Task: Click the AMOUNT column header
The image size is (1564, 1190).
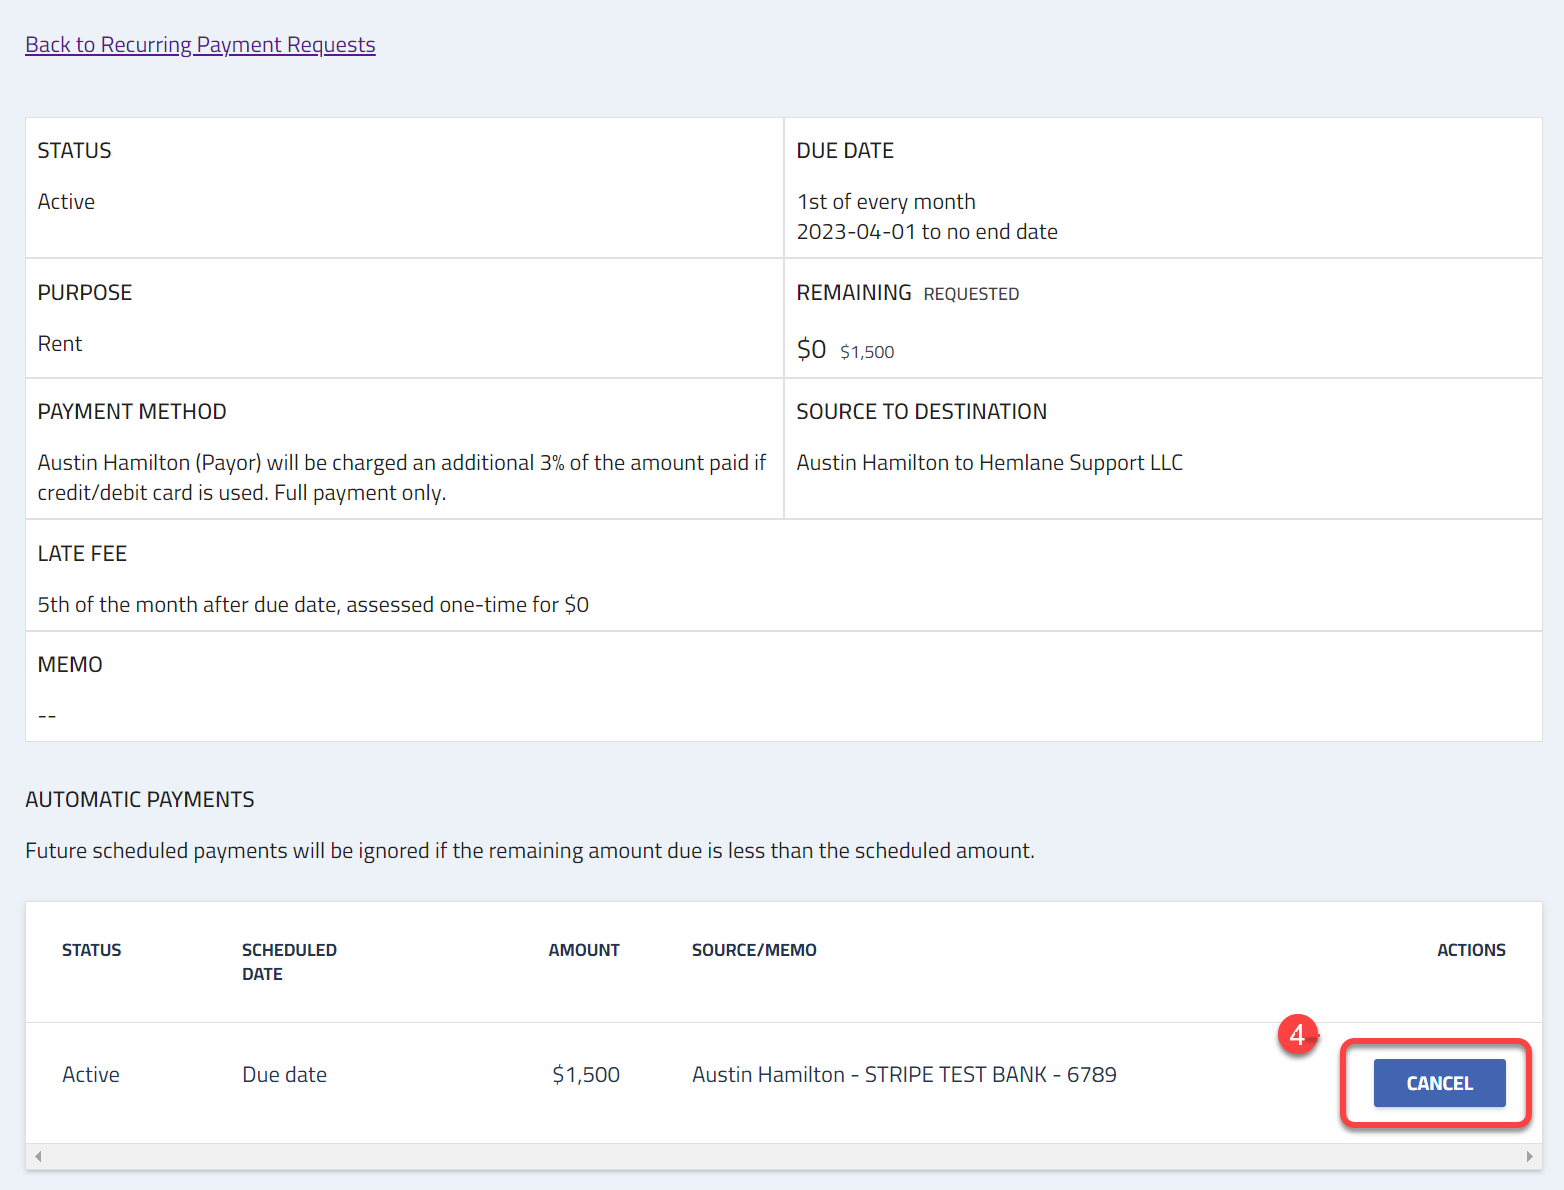Action: point(583,949)
